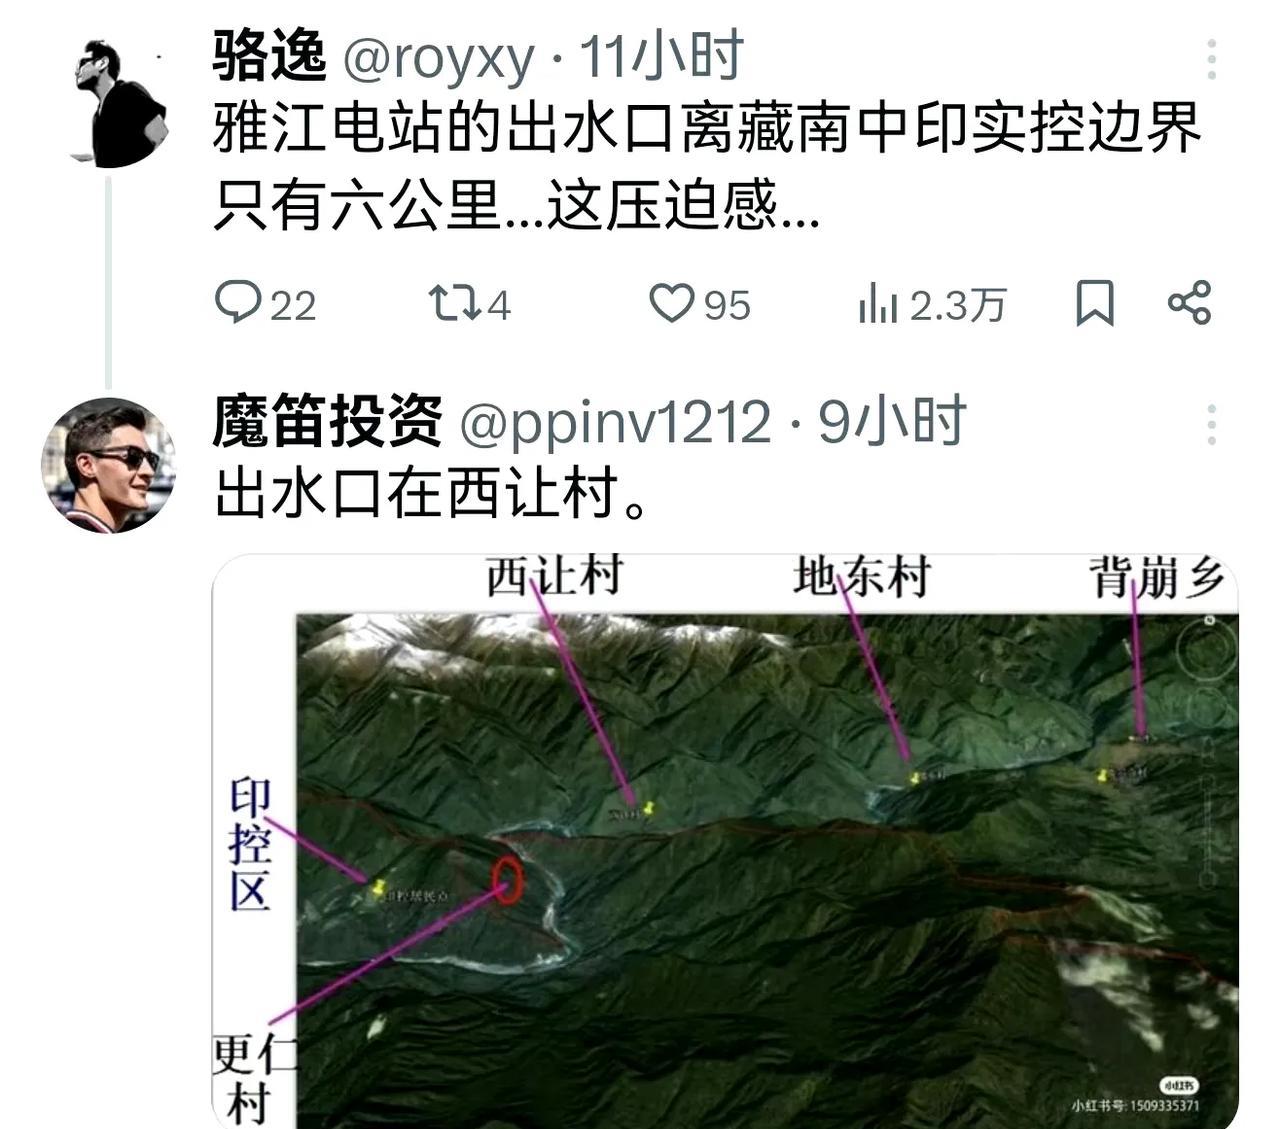The height and width of the screenshot is (1129, 1280).
Task: Click the red circled spot on map
Action: click(x=509, y=880)
